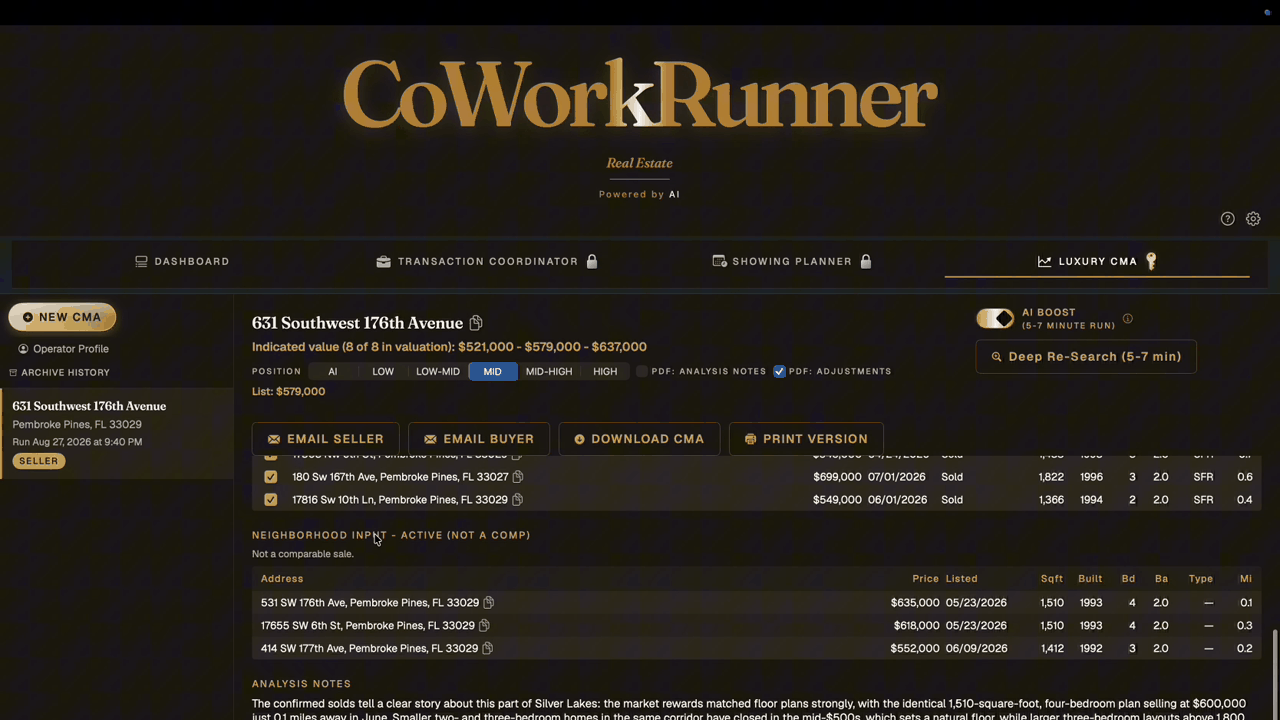Click Email Buyer button
The image size is (1280, 720).
click(x=479, y=439)
